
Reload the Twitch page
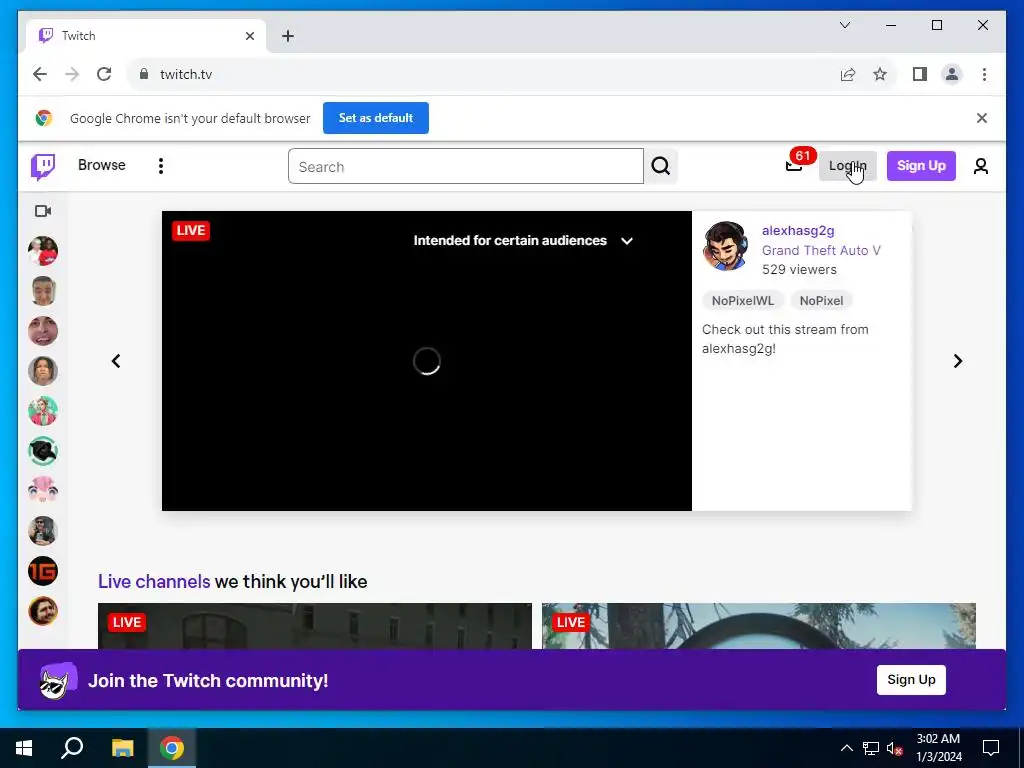pyautogui.click(x=104, y=74)
